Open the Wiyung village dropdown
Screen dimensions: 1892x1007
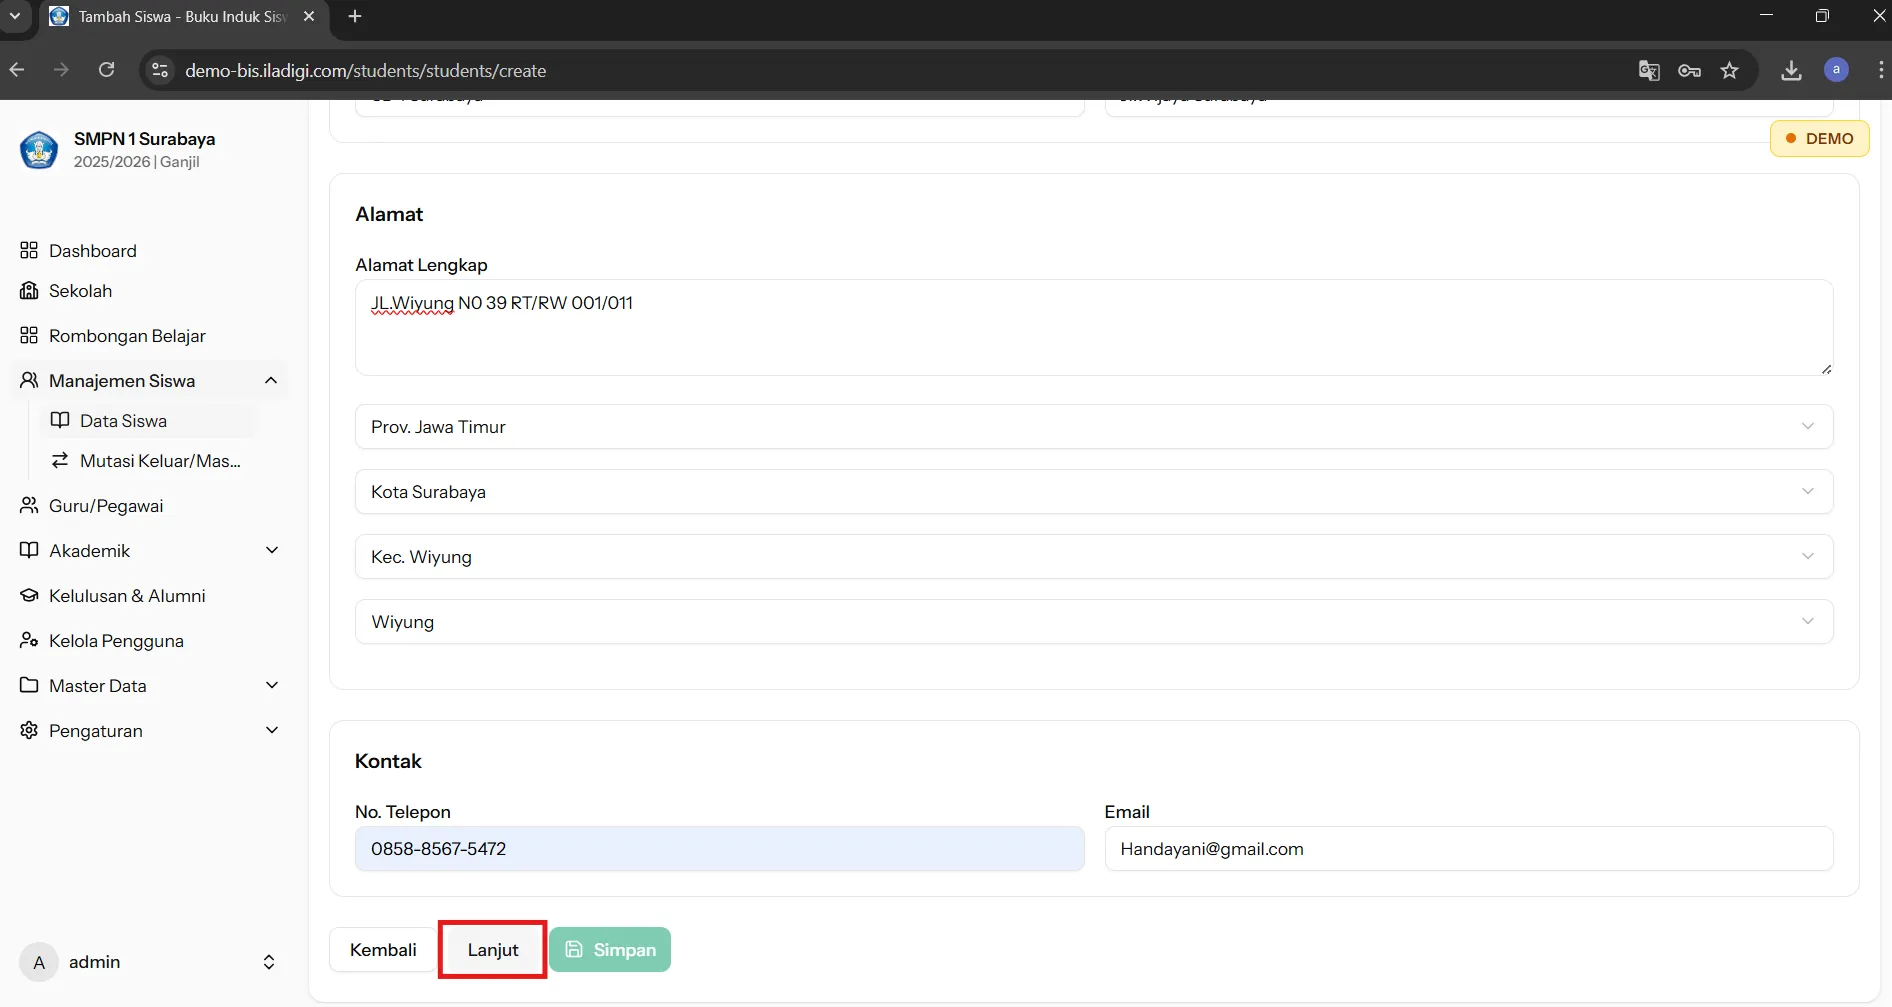coord(1094,622)
